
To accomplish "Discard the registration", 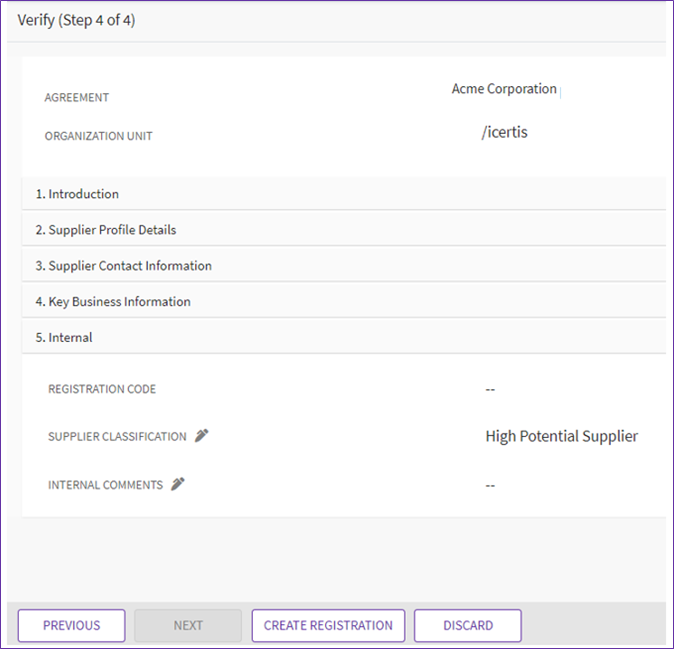I will point(468,625).
